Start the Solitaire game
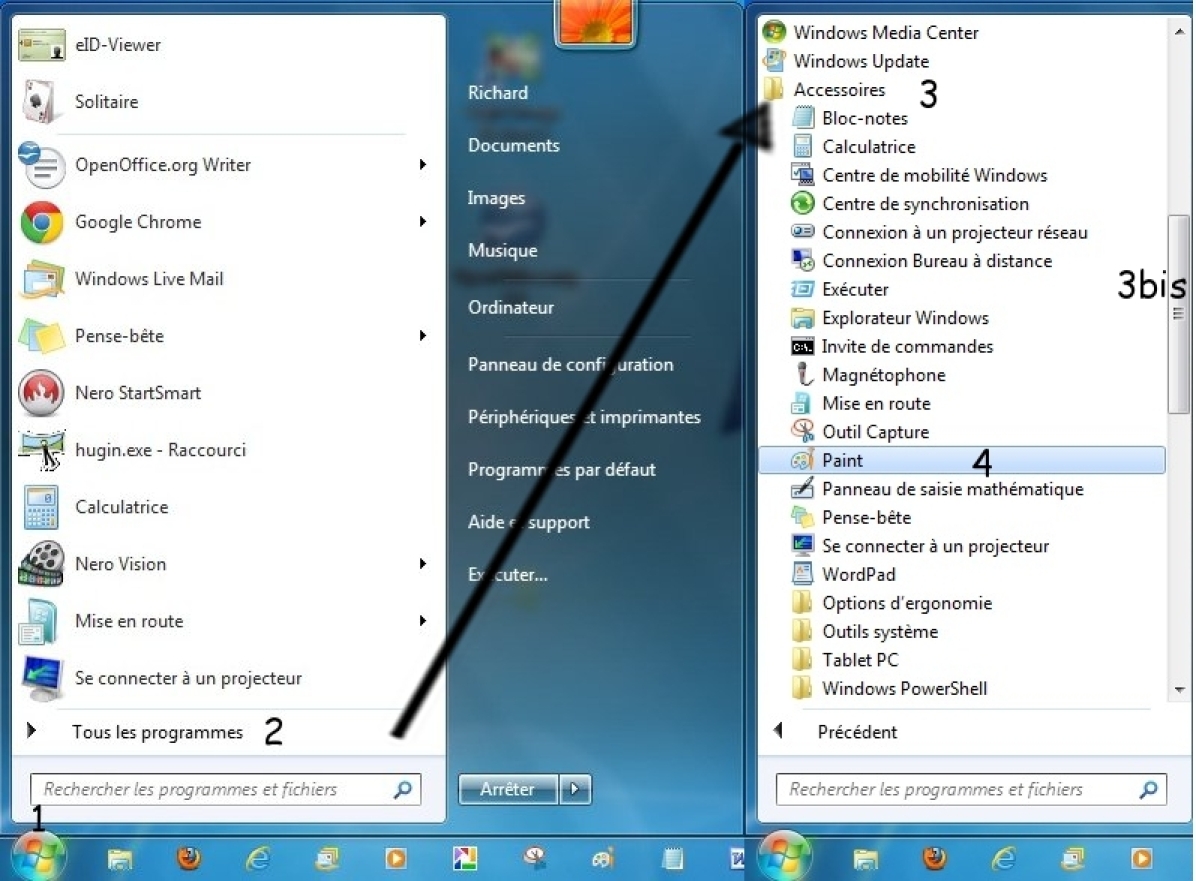Viewport: 1196px width, 881px height. [106, 102]
